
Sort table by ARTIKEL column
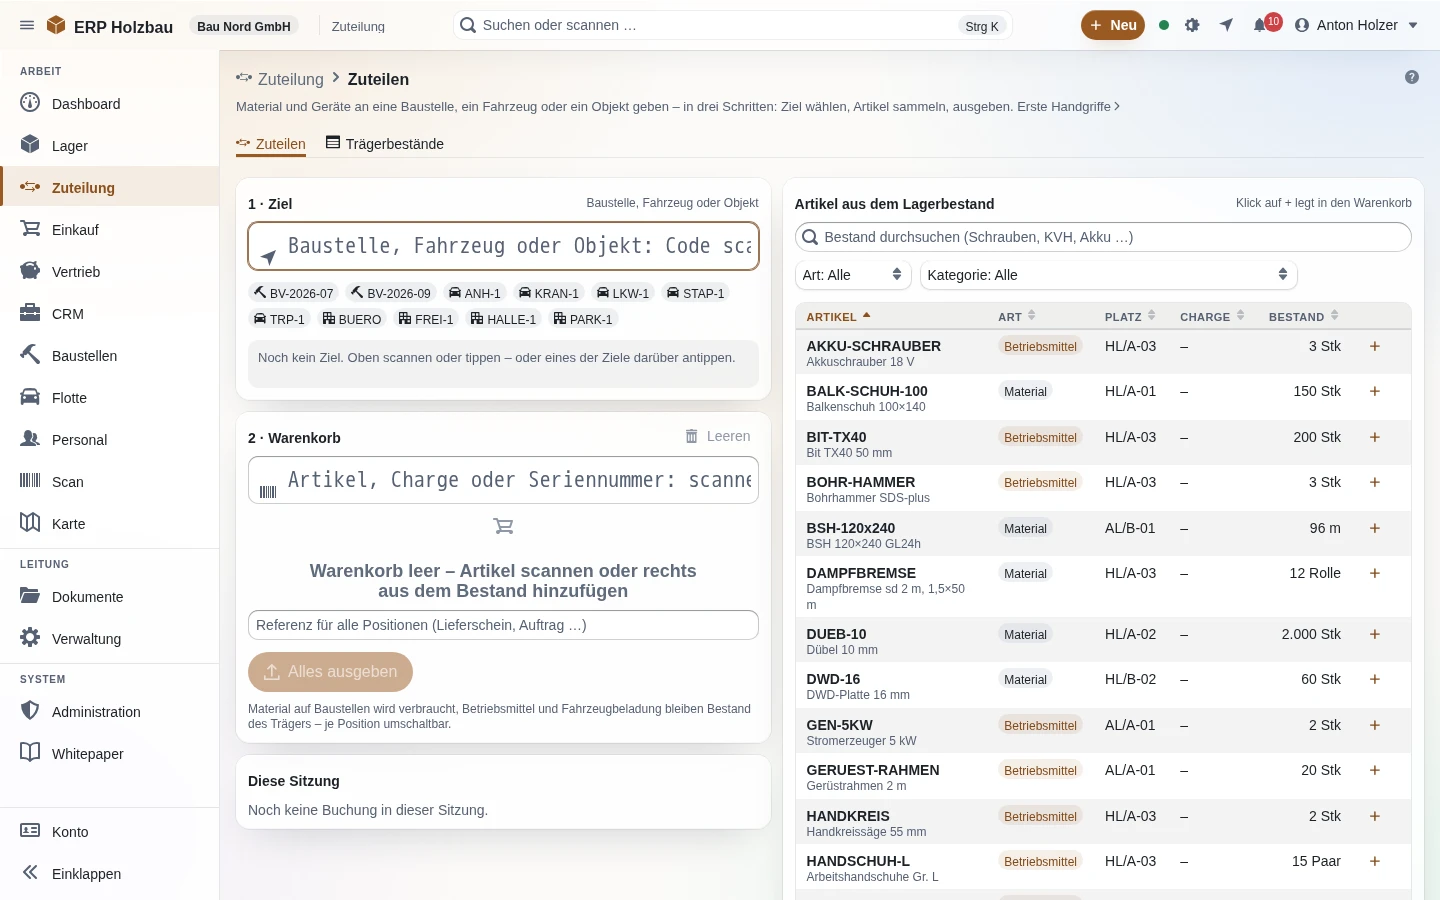click(838, 316)
